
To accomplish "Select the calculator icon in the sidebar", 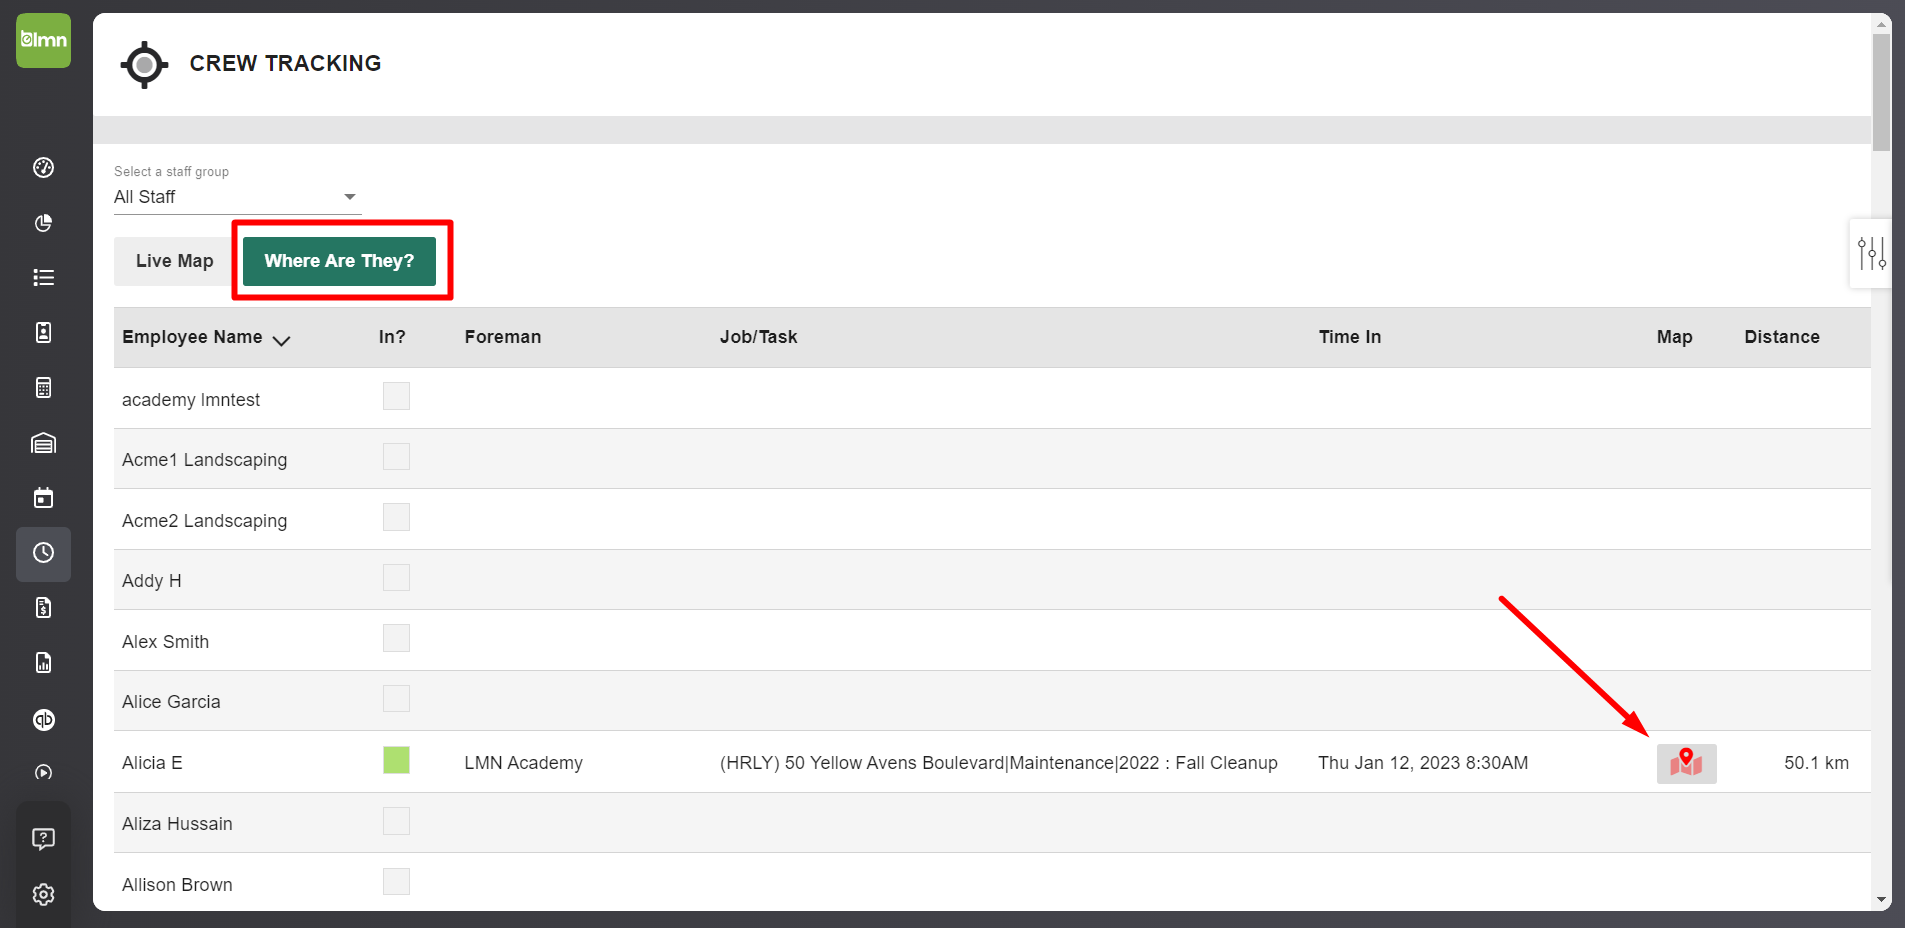I will [x=43, y=388].
